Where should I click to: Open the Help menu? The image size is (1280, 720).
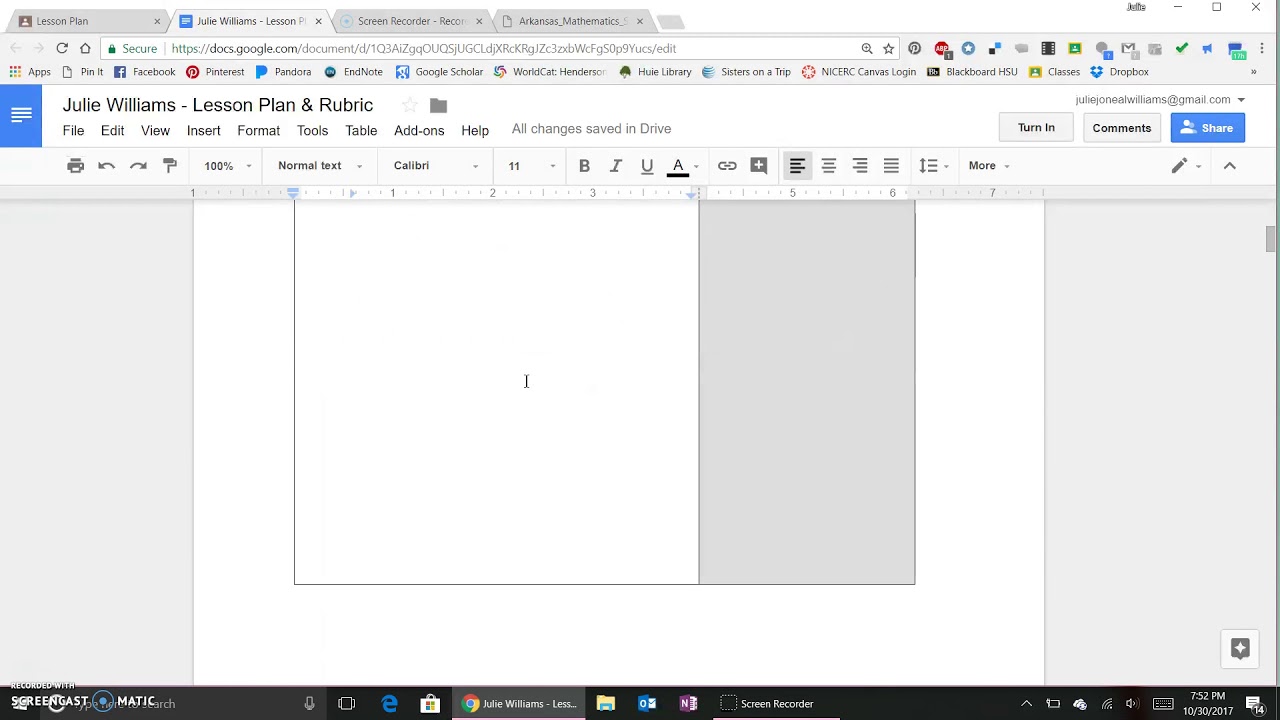point(475,131)
